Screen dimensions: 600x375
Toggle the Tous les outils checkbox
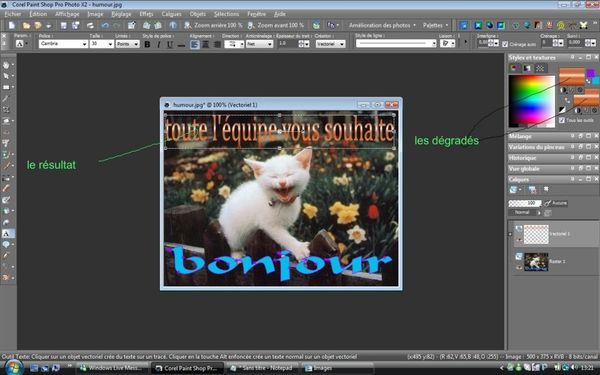coord(562,120)
